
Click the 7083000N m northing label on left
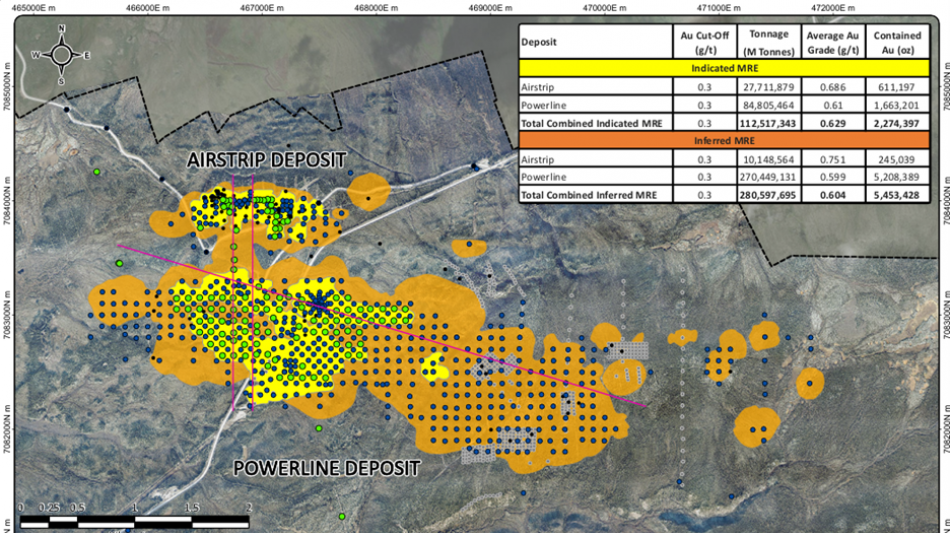pos(7,314)
